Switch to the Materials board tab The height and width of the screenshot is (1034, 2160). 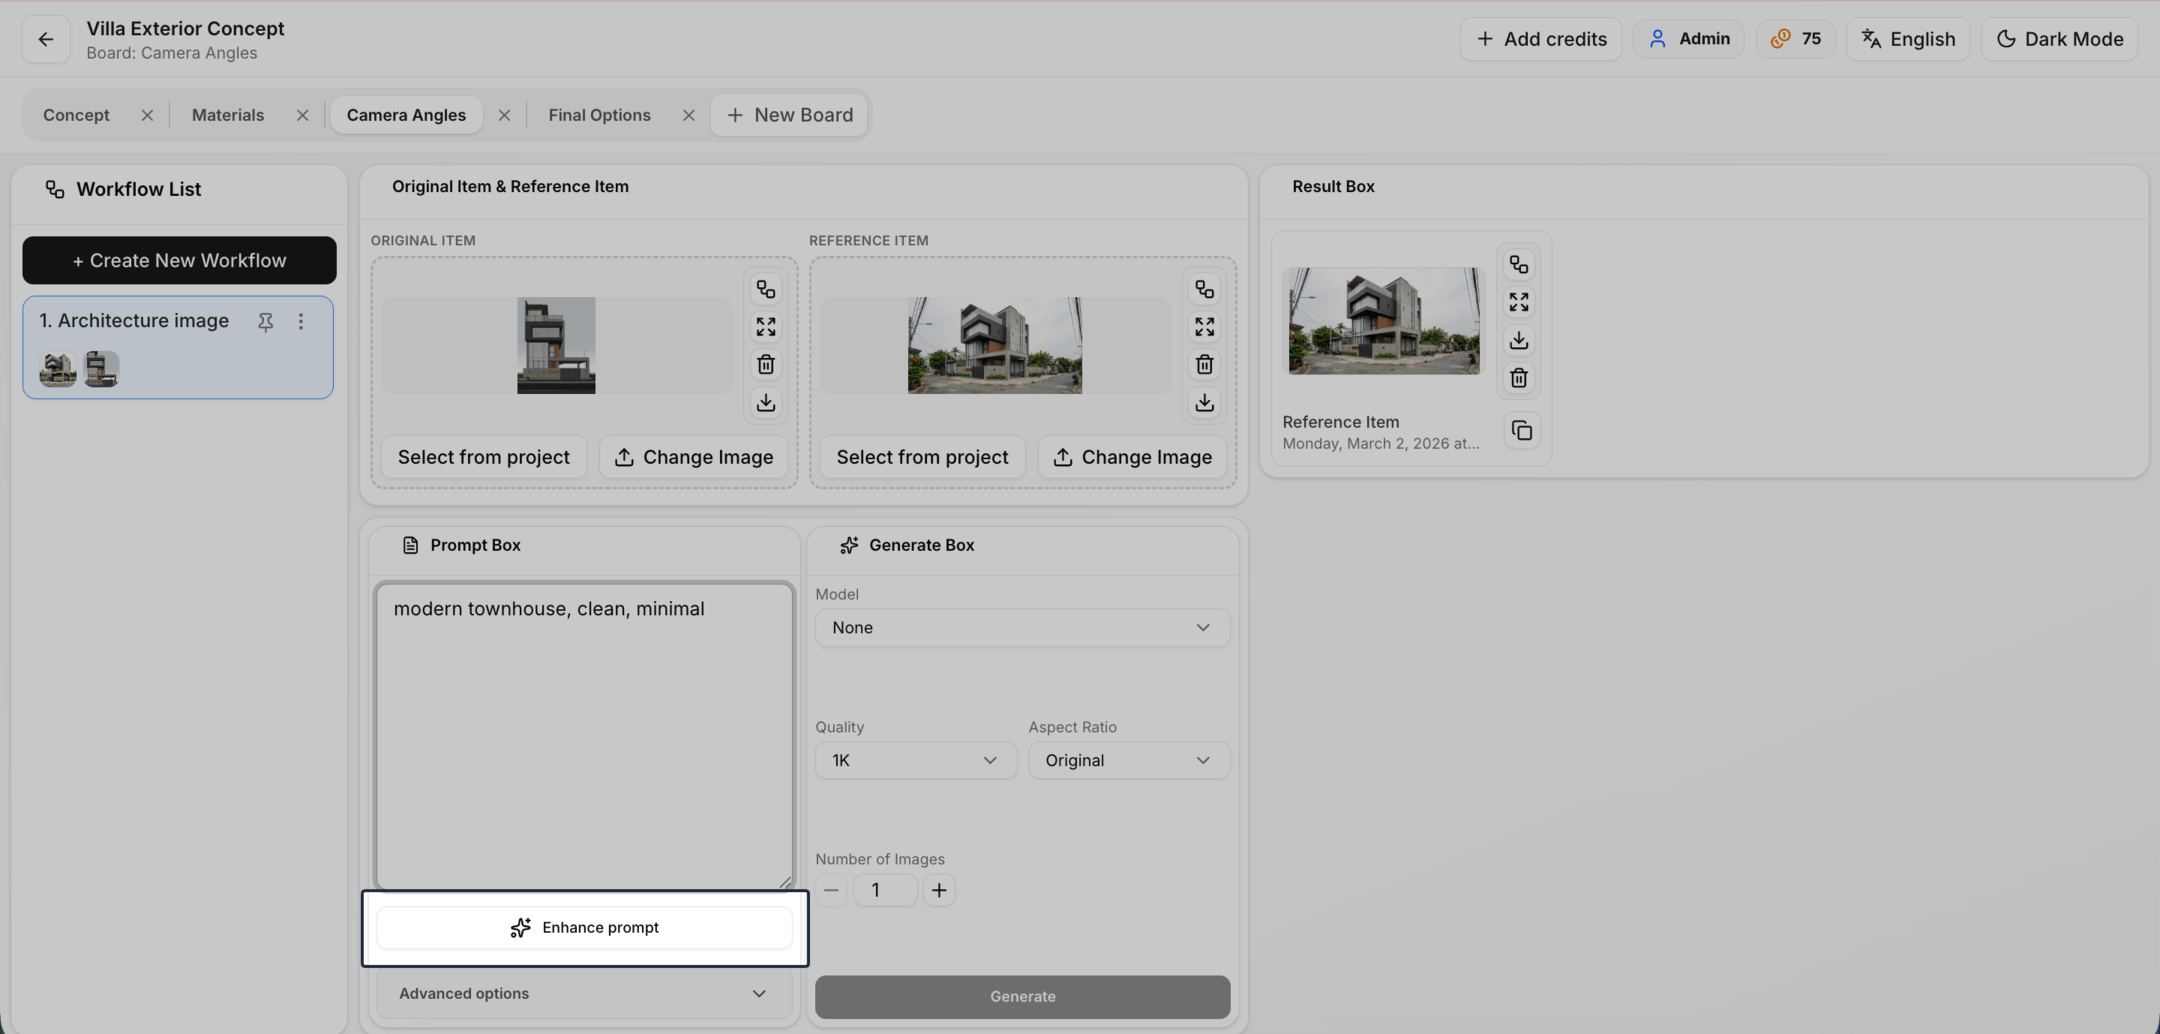pos(228,115)
